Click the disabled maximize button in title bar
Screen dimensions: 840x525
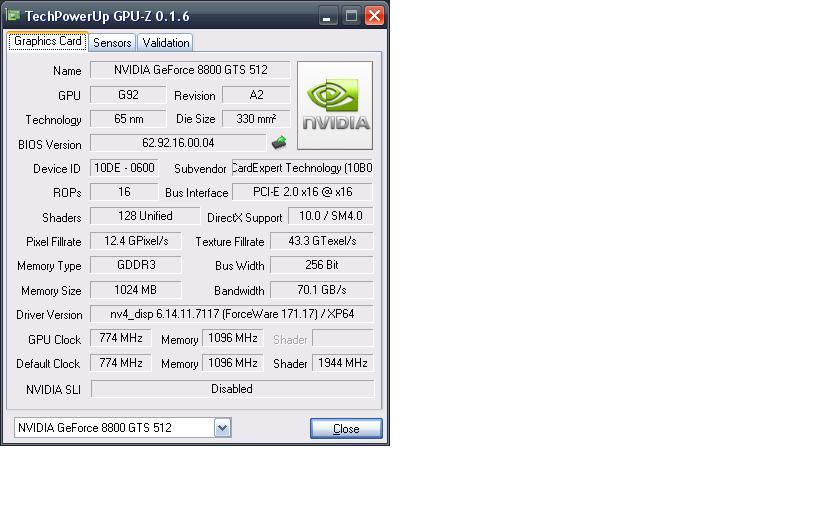click(x=351, y=16)
